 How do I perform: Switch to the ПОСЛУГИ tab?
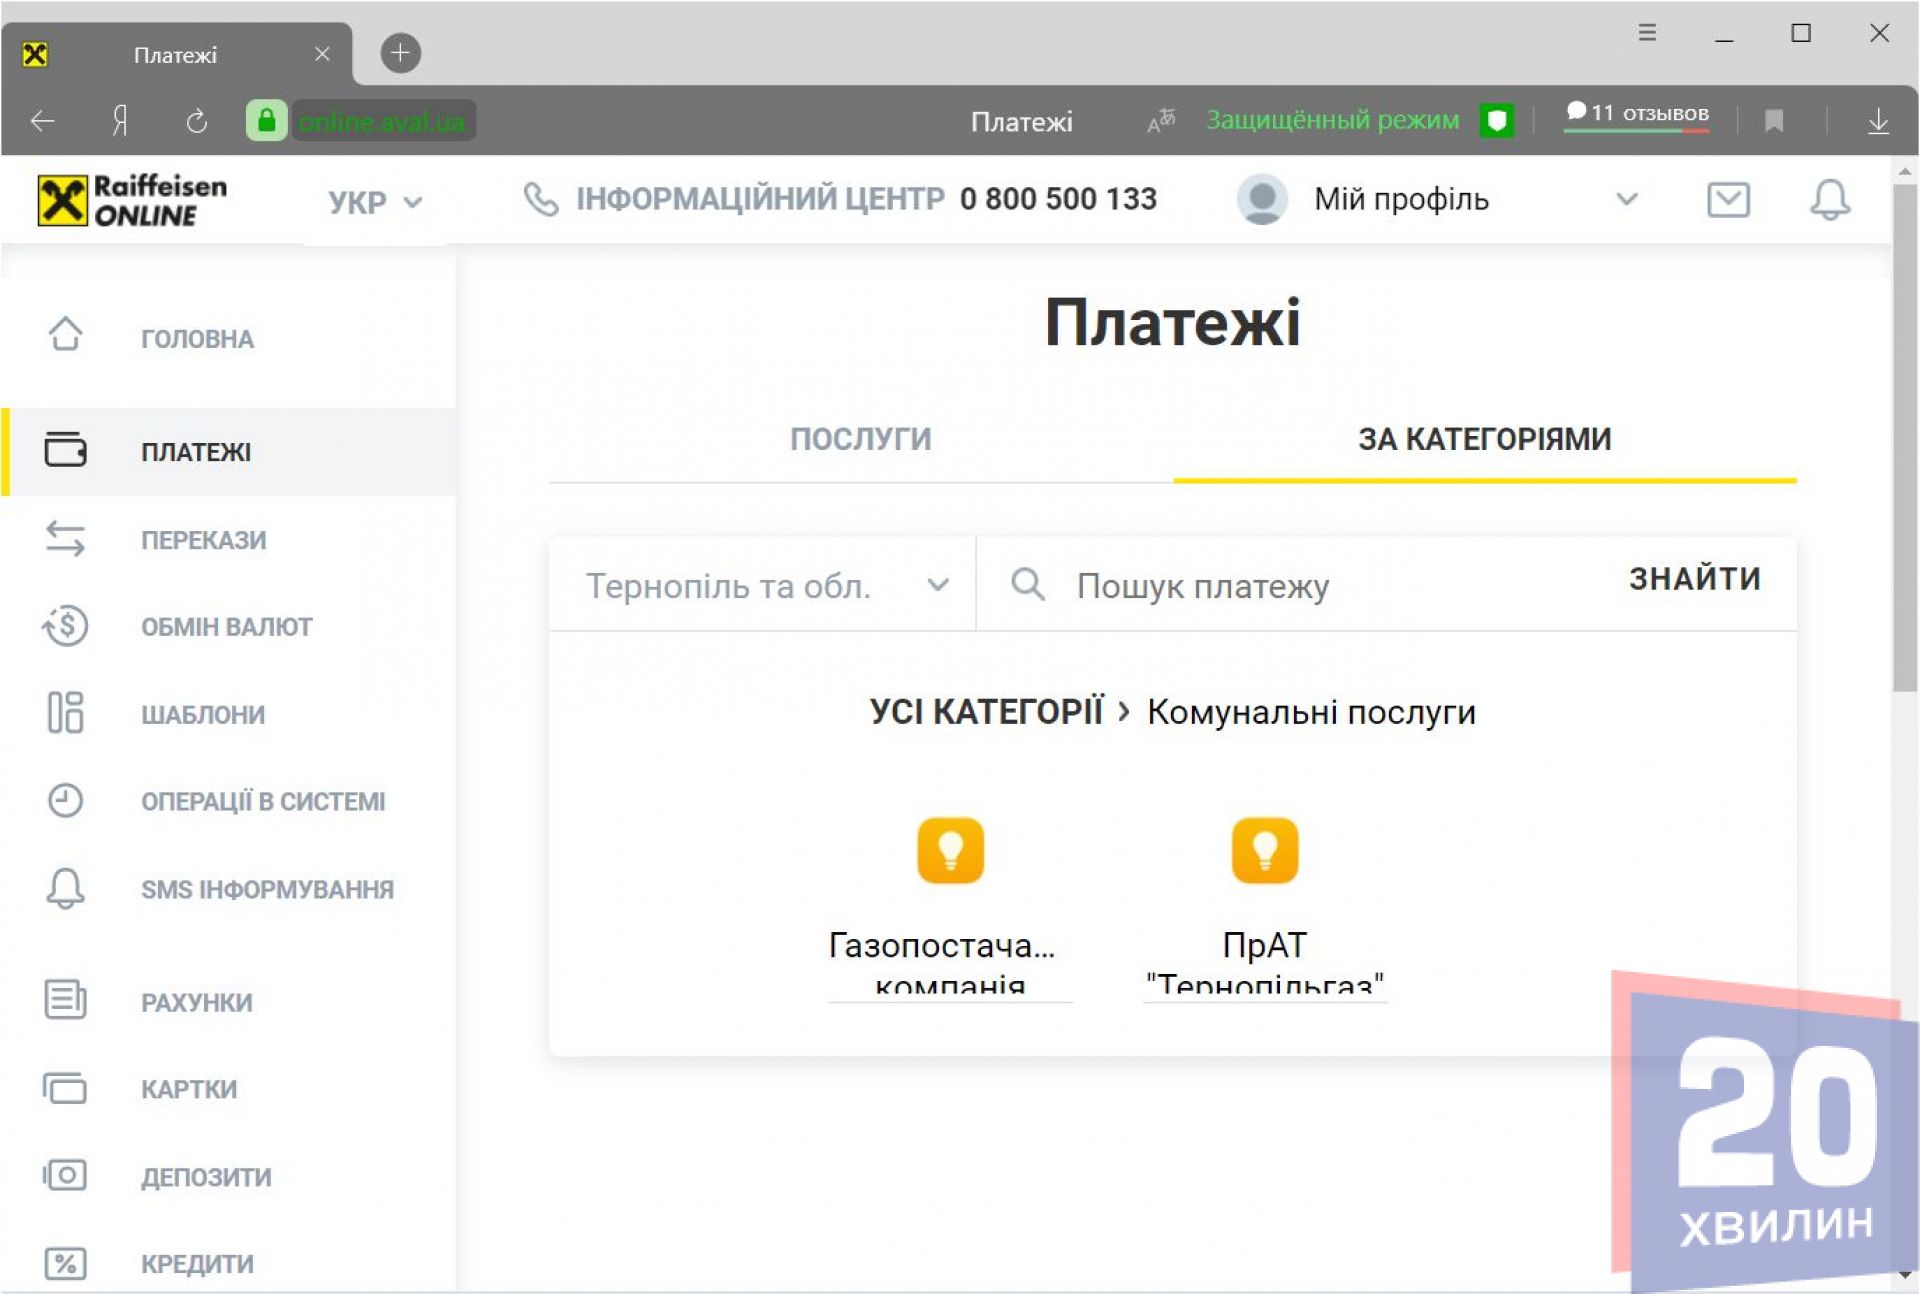[860, 439]
